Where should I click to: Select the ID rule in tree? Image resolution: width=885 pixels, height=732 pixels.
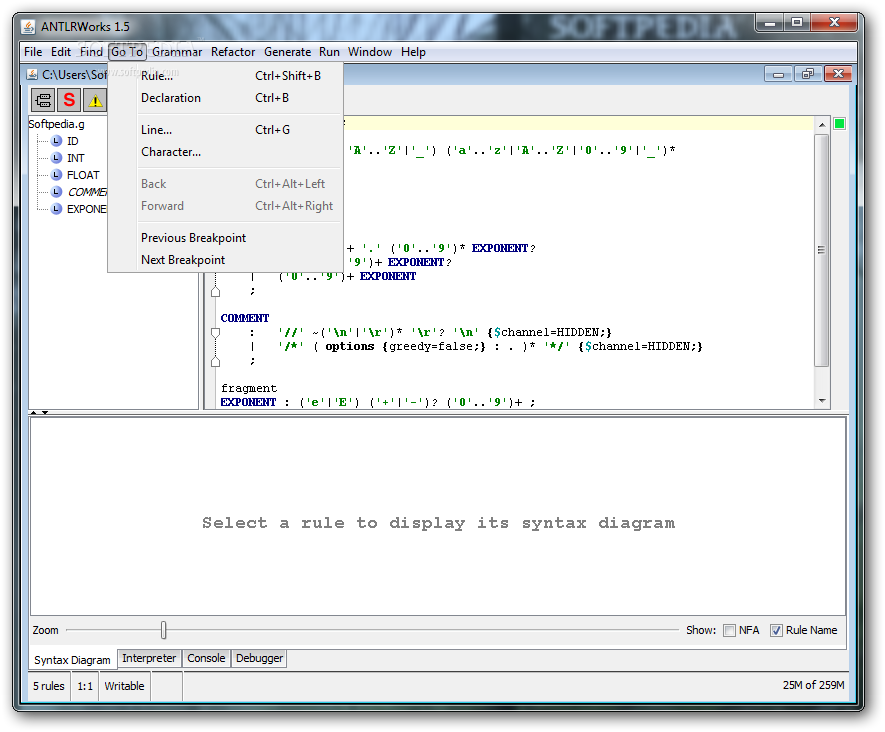point(73,141)
